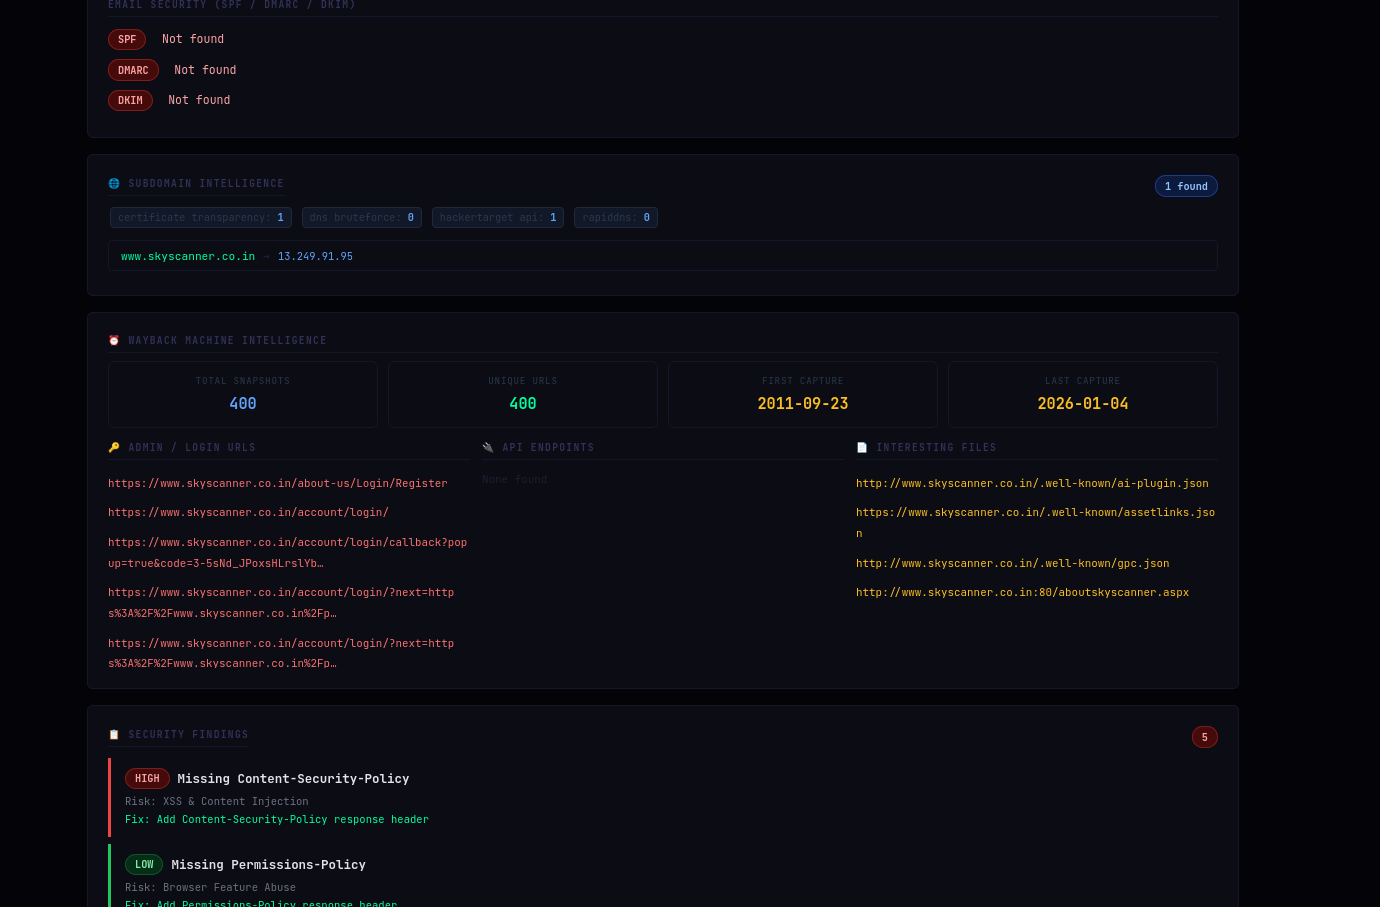The image size is (1380, 907).
Task: Click the globe icon beside Subdomain Intelligence
Action: coord(114,184)
